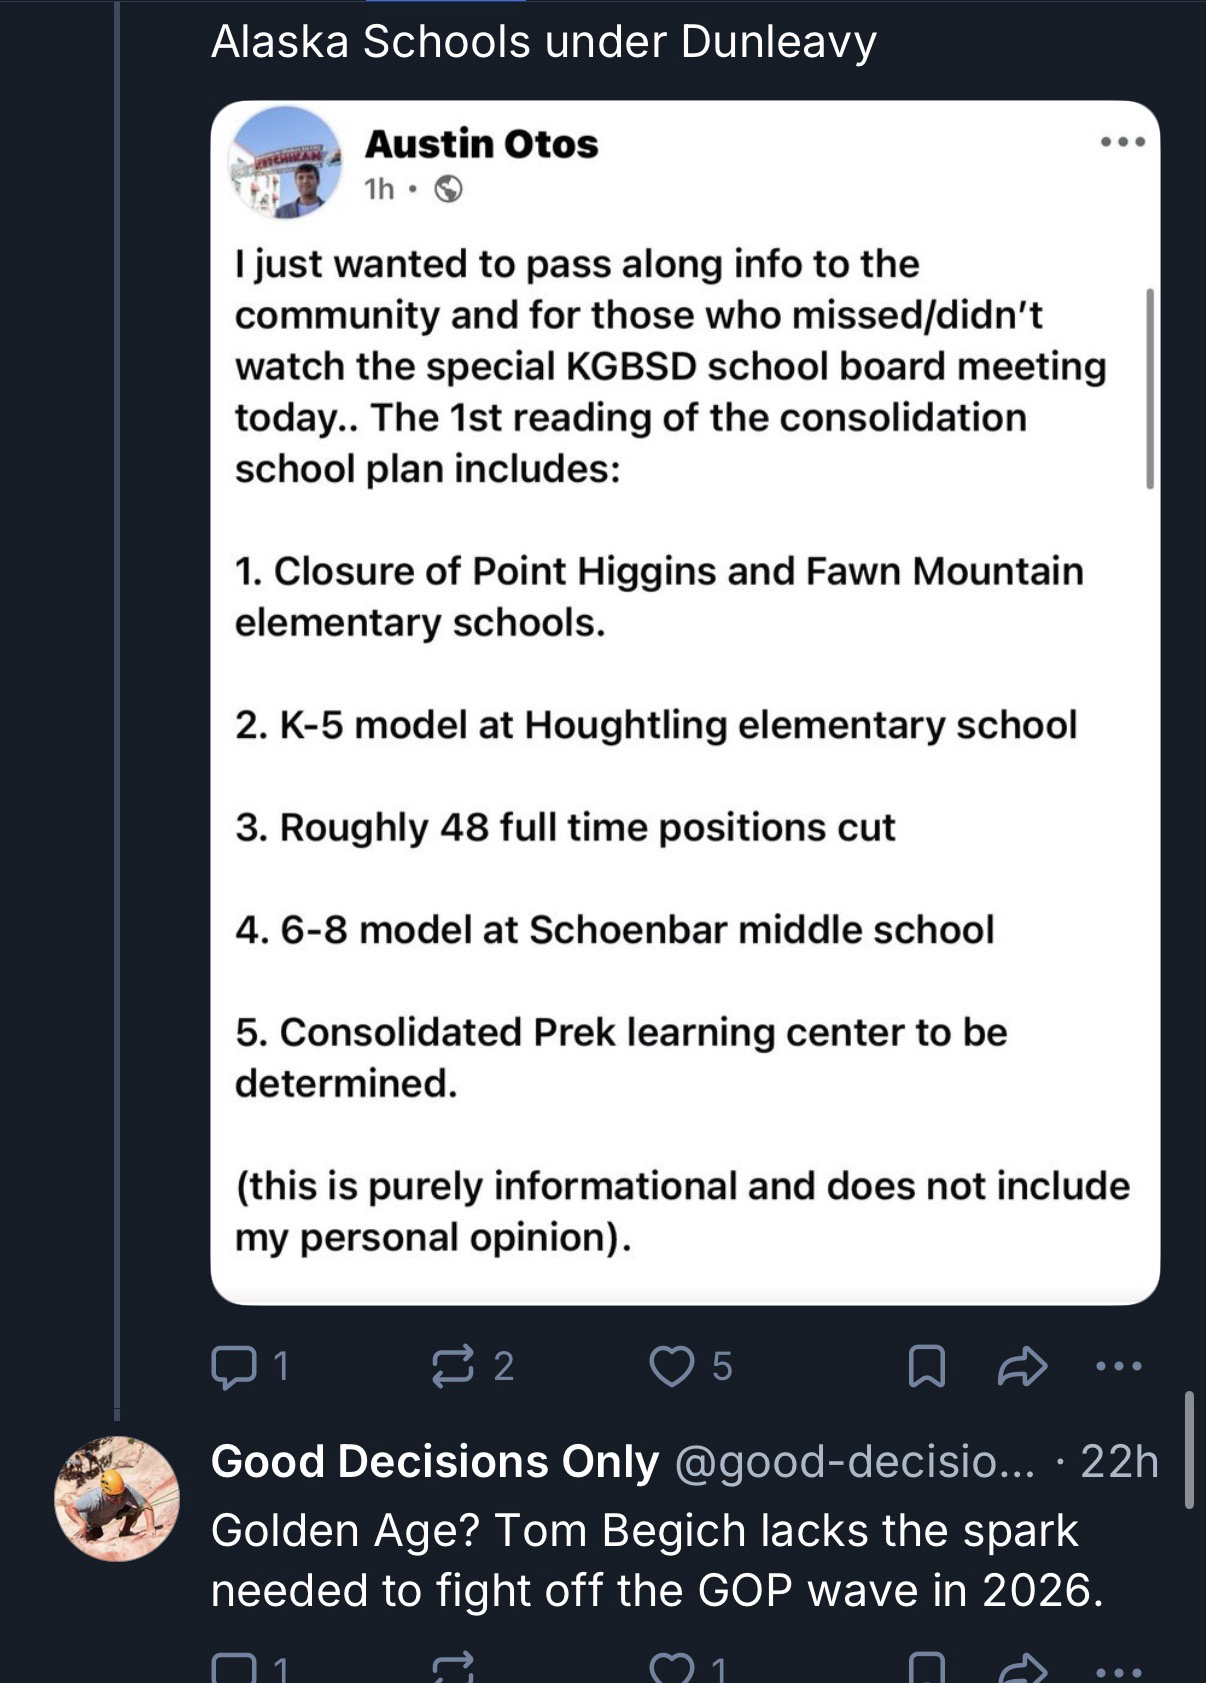Screen dimensions: 1206x1683
Task: Click the Austin Otos name heading
Action: pyautogui.click(x=481, y=144)
